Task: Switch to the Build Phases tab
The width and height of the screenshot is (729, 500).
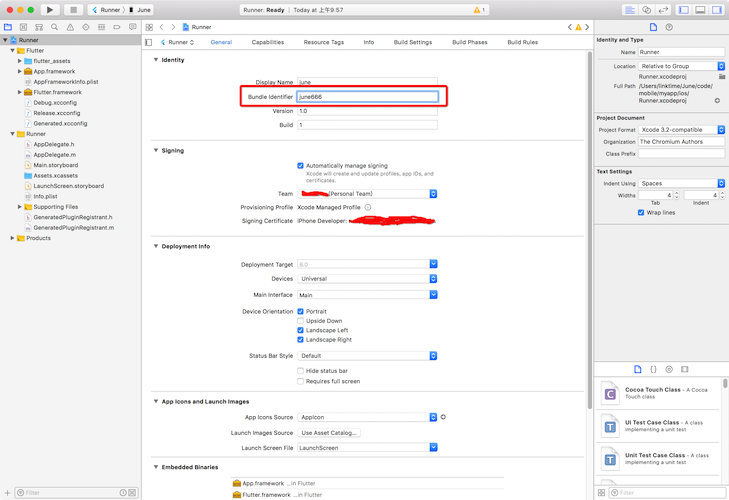Action: pos(470,42)
